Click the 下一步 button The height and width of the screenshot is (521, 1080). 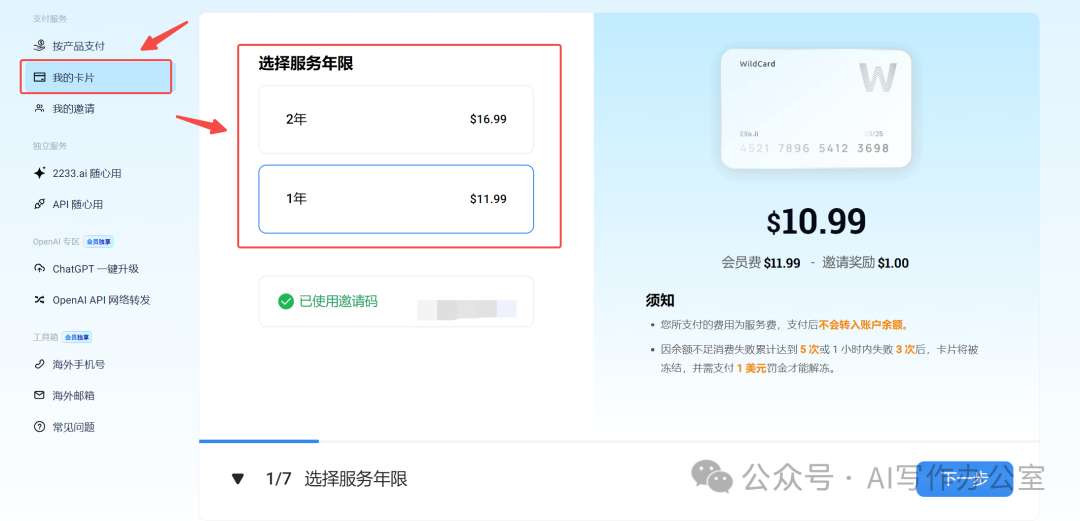click(964, 479)
